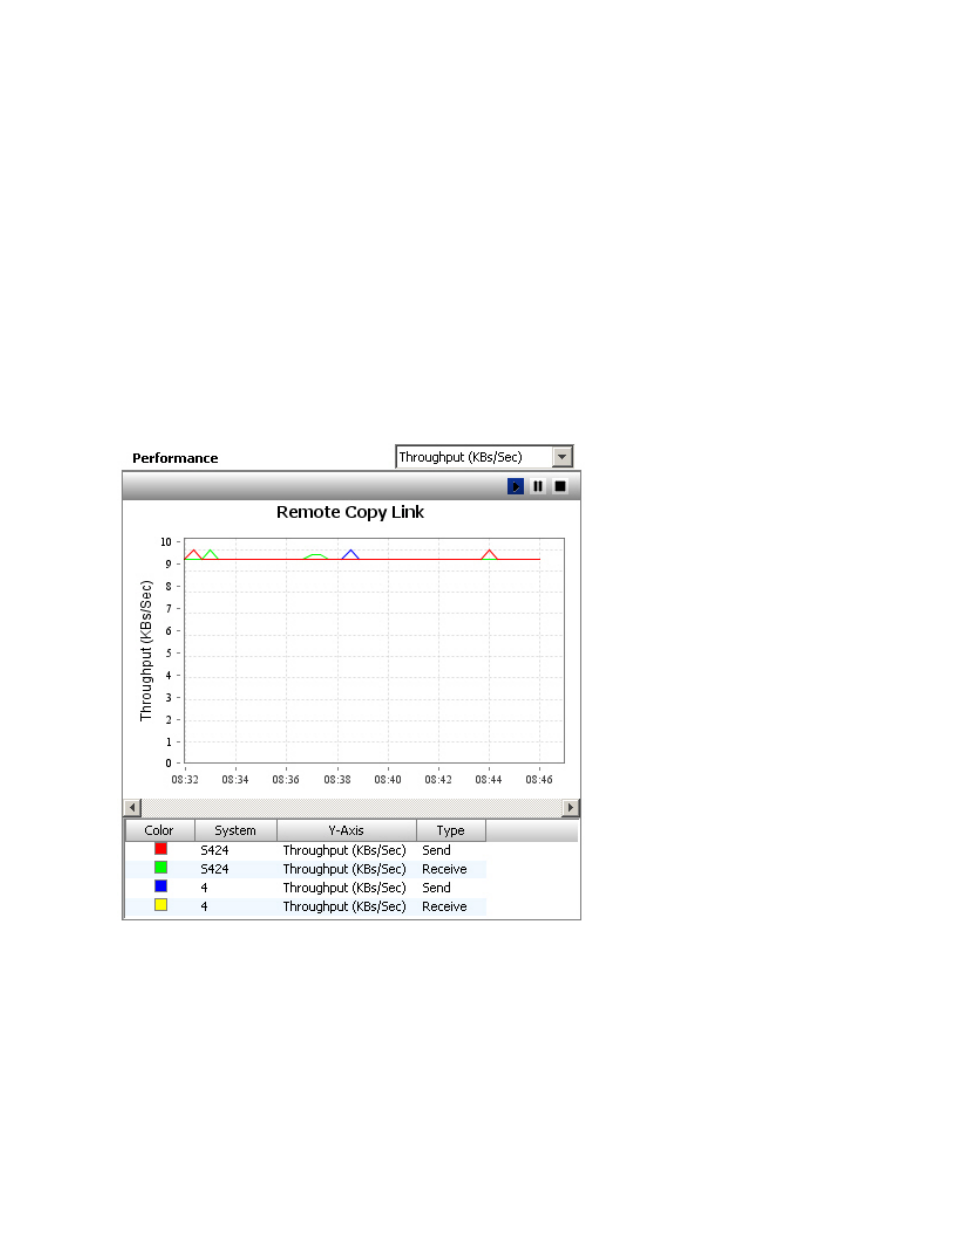The height and width of the screenshot is (1235, 954).
Task: Sort by the Color column header
Action: tap(159, 831)
